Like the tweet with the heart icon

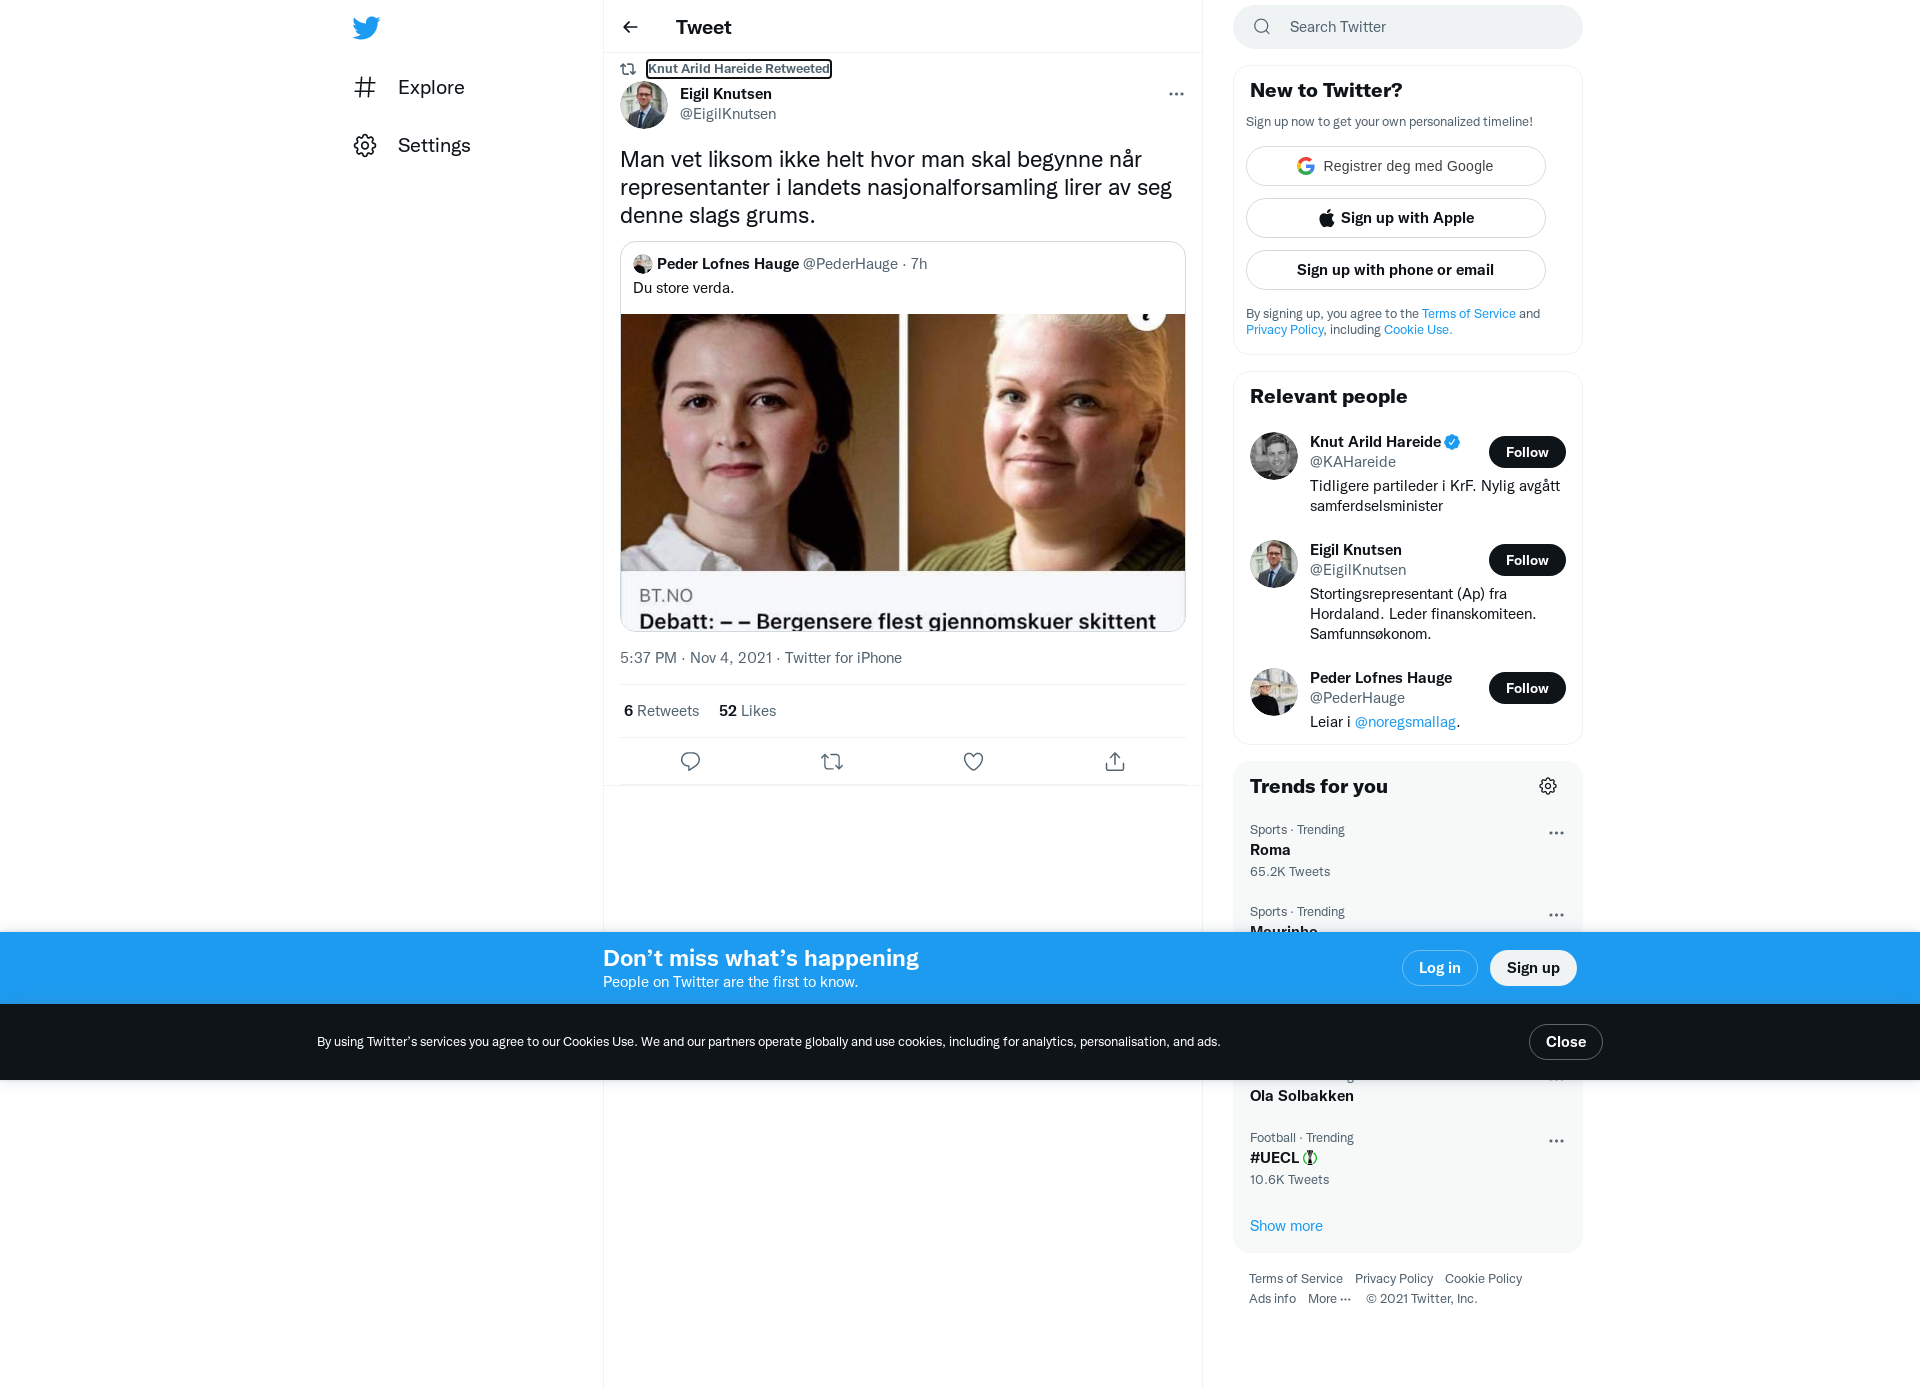(973, 762)
